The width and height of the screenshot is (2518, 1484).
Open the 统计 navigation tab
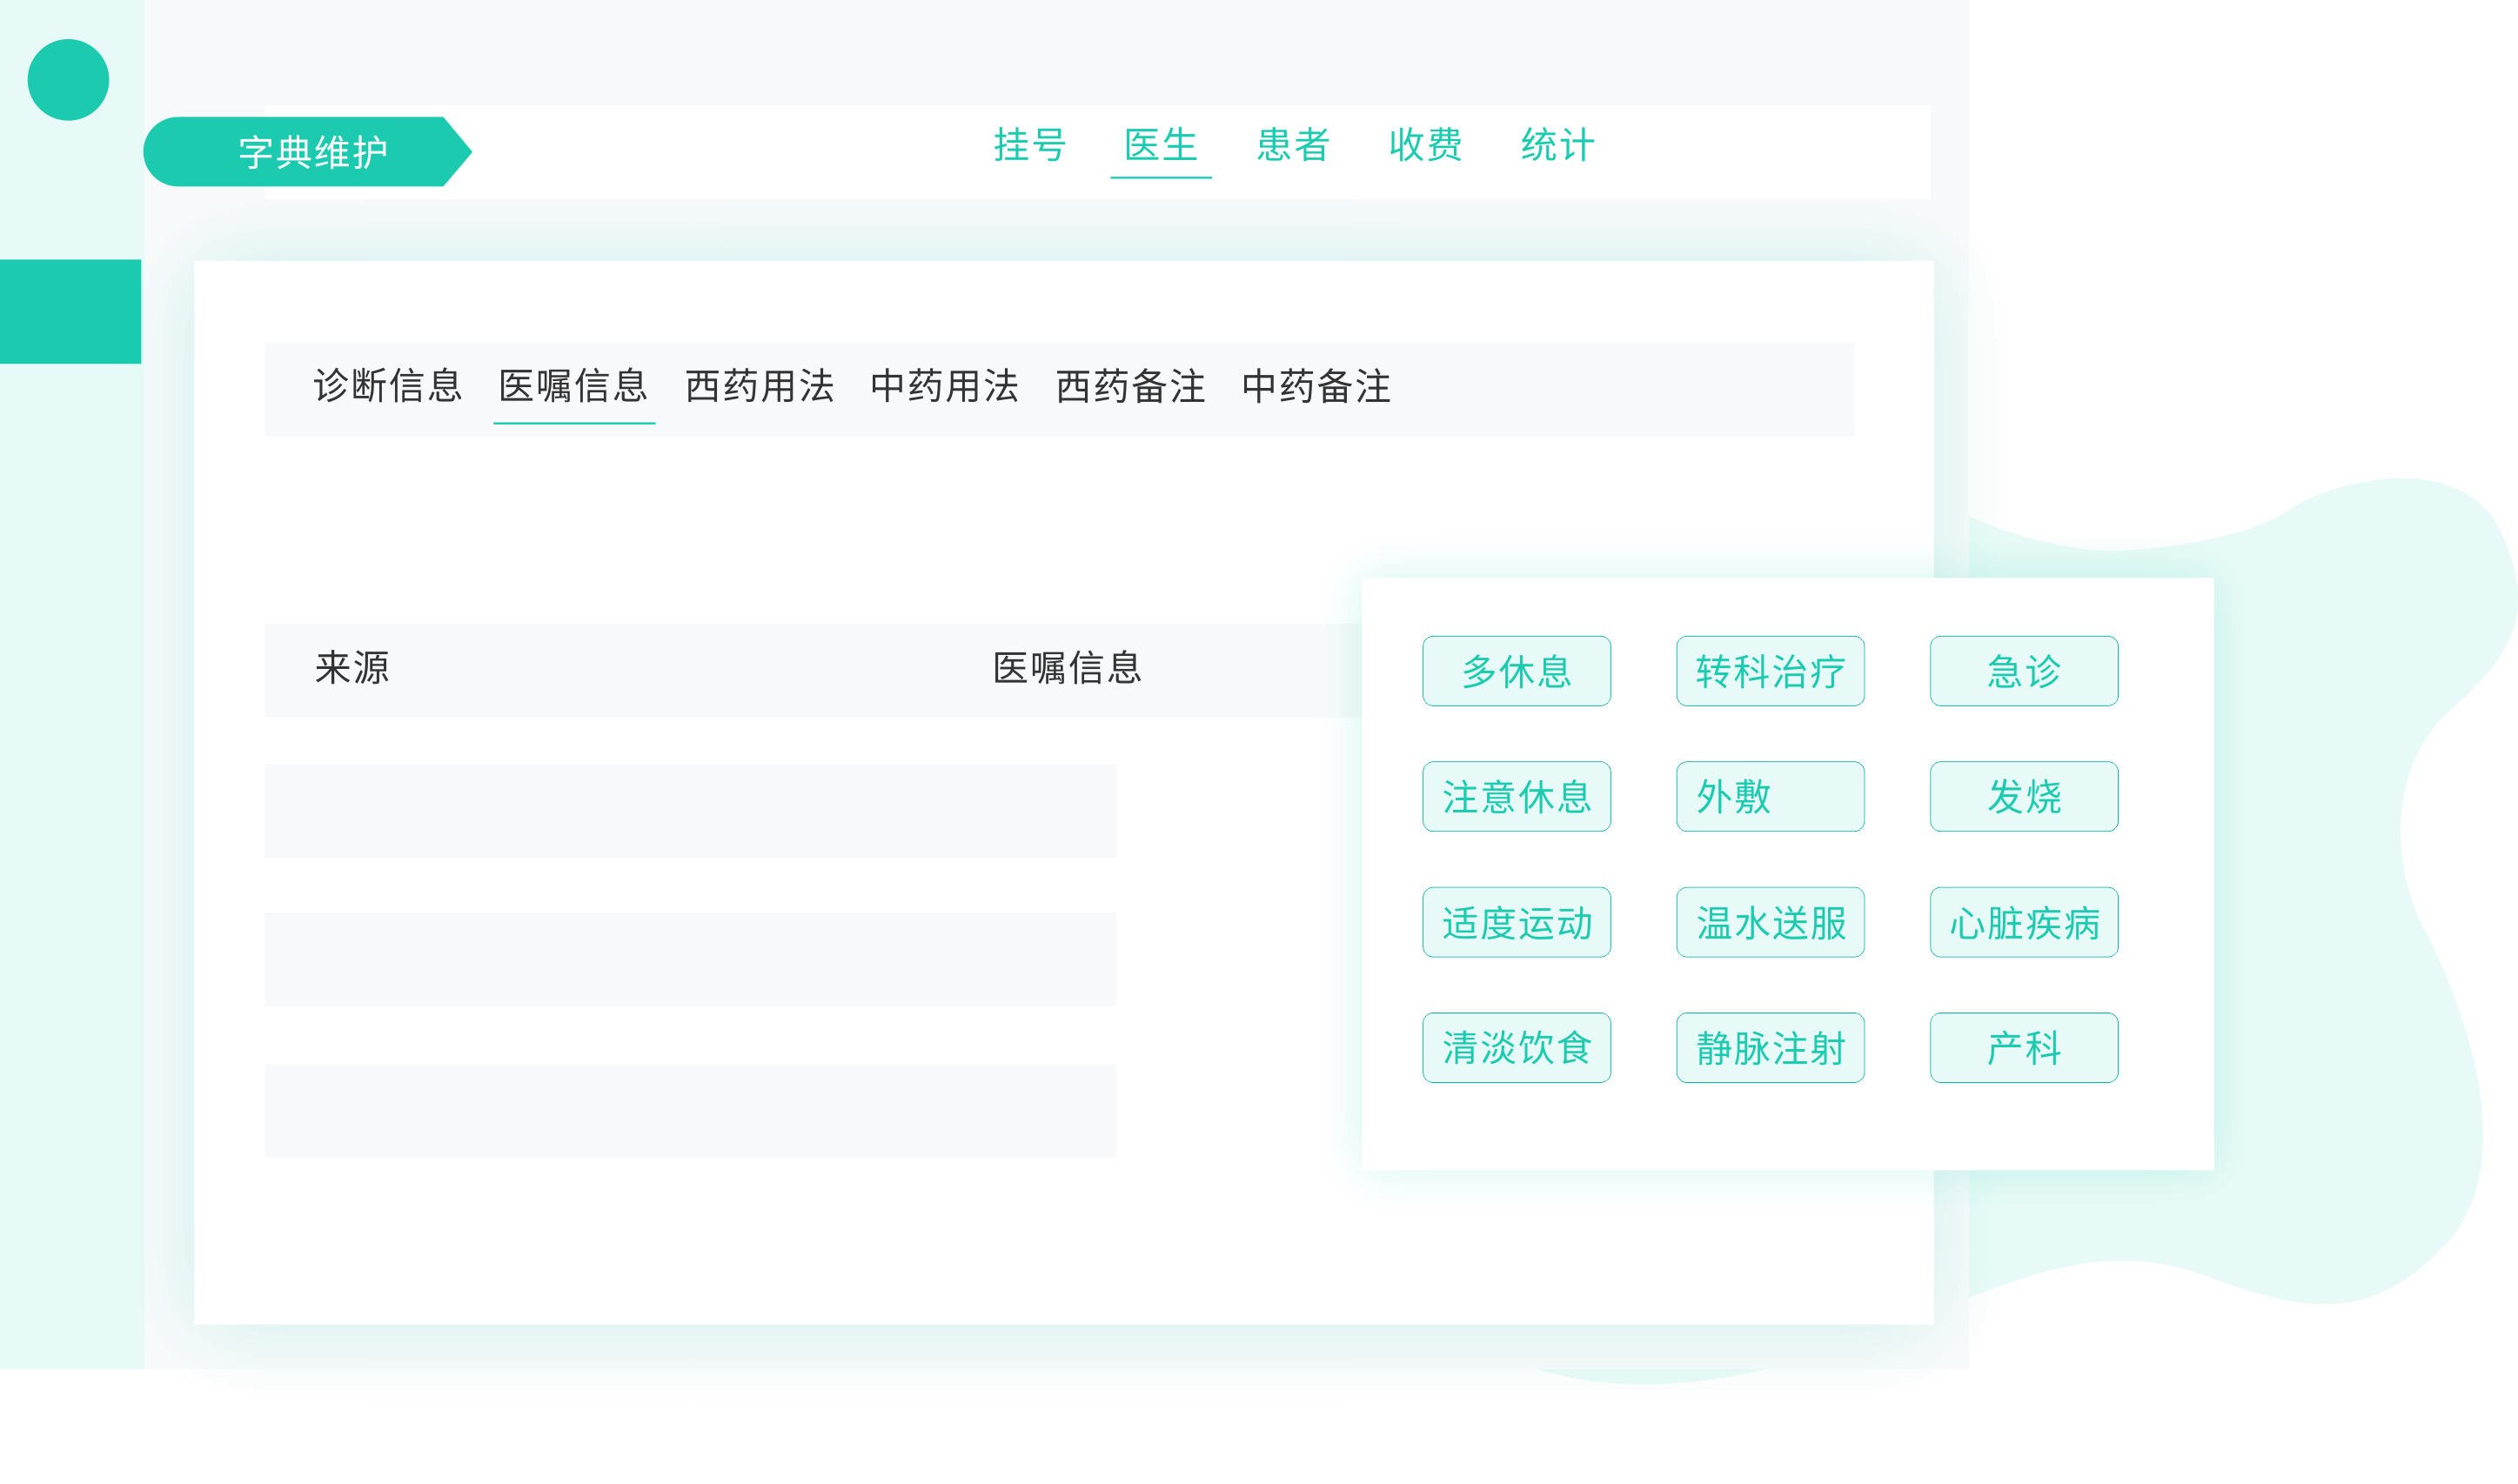1557,145
